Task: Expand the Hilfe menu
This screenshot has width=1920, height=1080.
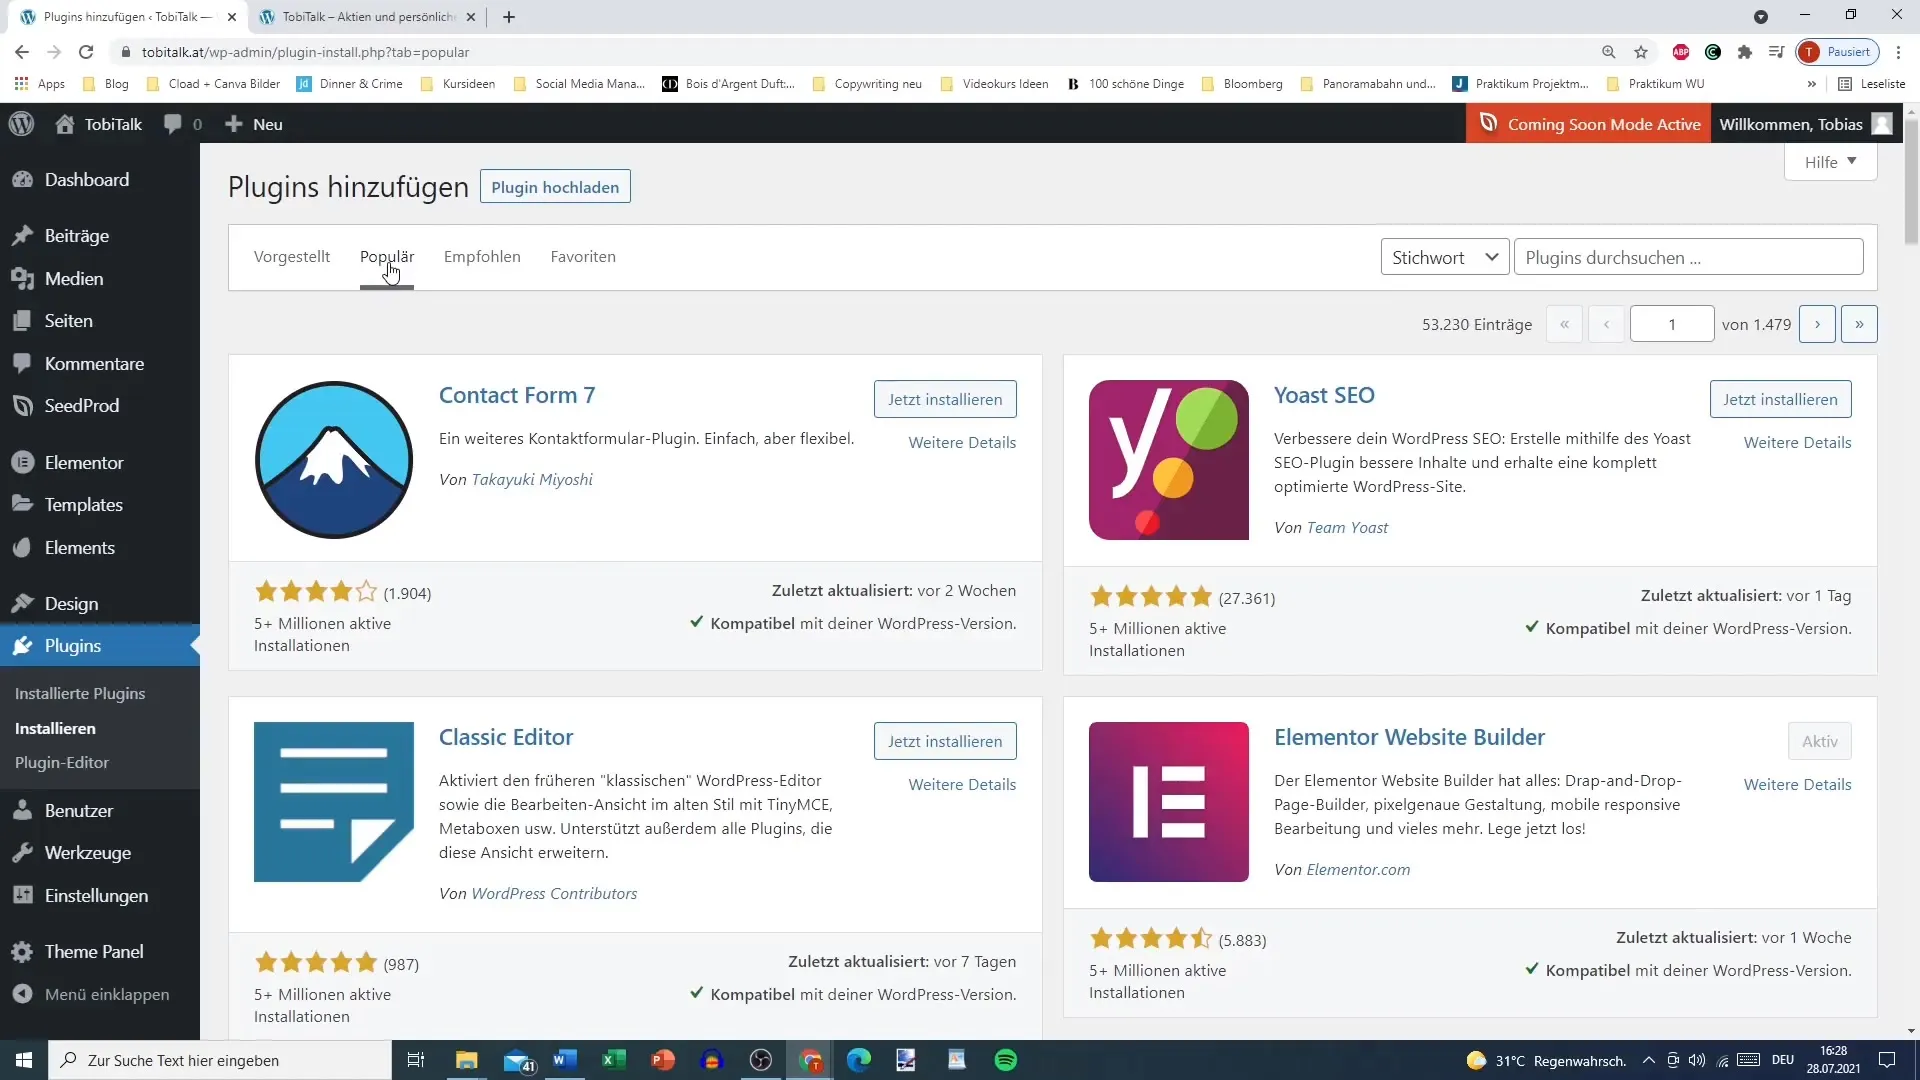Action: pos(1832,161)
